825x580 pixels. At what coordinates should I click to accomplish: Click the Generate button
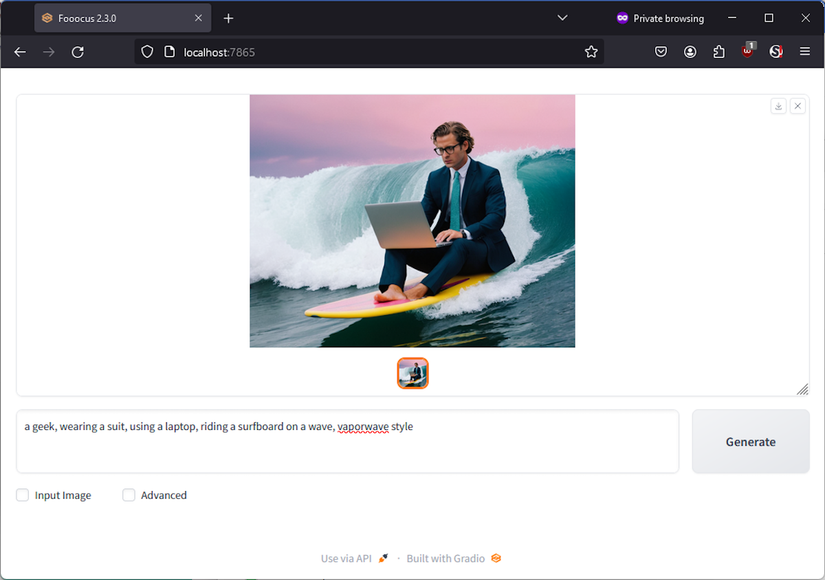pos(750,442)
